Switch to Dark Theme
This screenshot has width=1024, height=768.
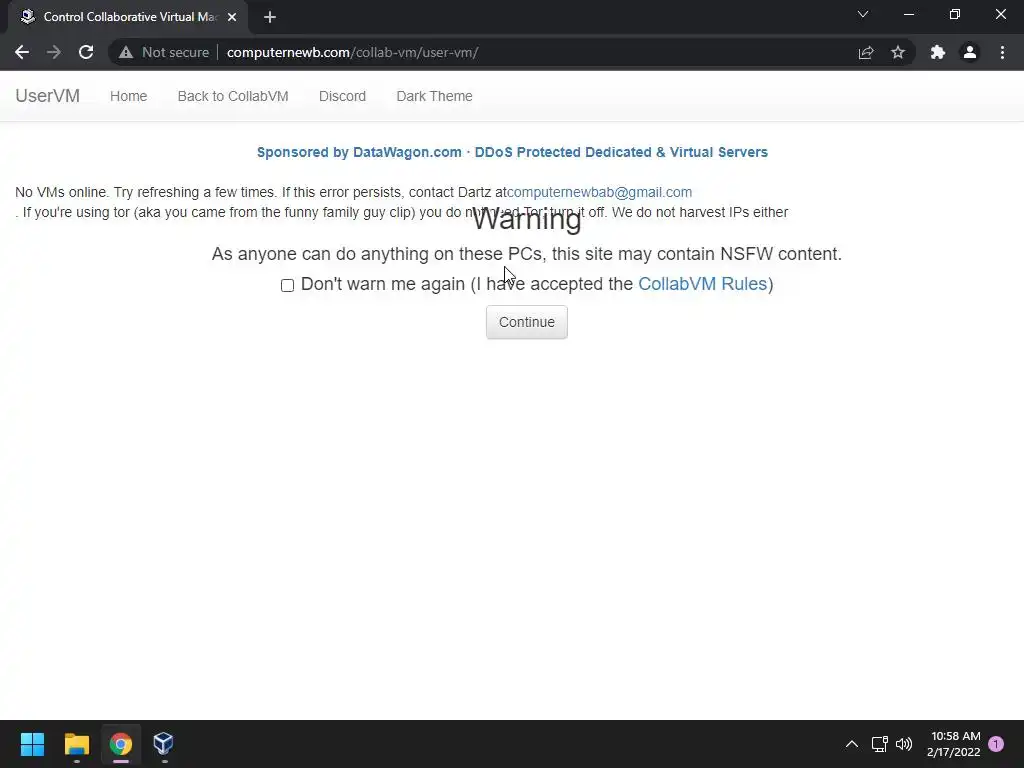click(x=434, y=96)
